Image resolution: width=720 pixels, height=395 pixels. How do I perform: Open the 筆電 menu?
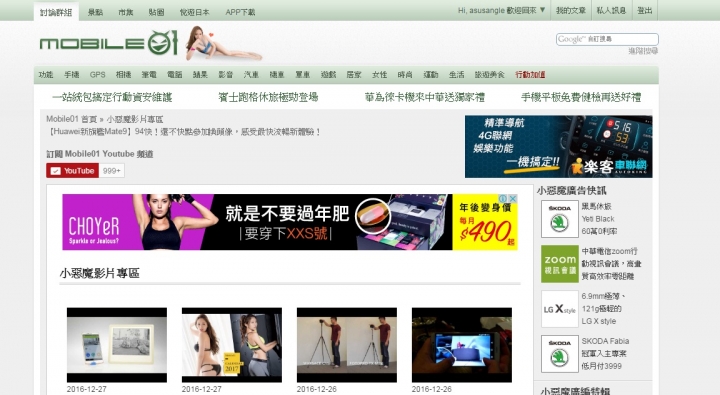pos(149,74)
